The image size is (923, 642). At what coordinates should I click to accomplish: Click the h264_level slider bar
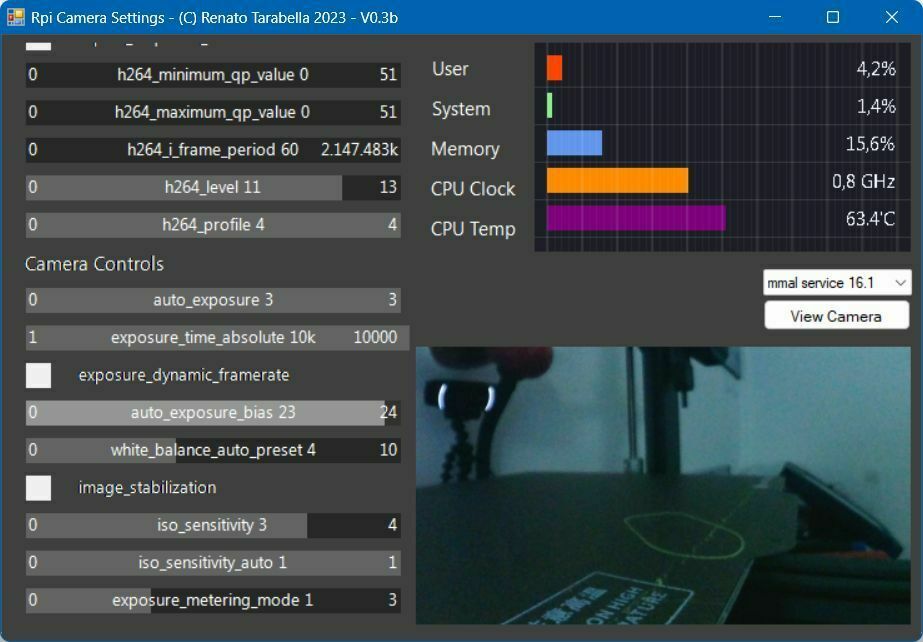click(212, 187)
